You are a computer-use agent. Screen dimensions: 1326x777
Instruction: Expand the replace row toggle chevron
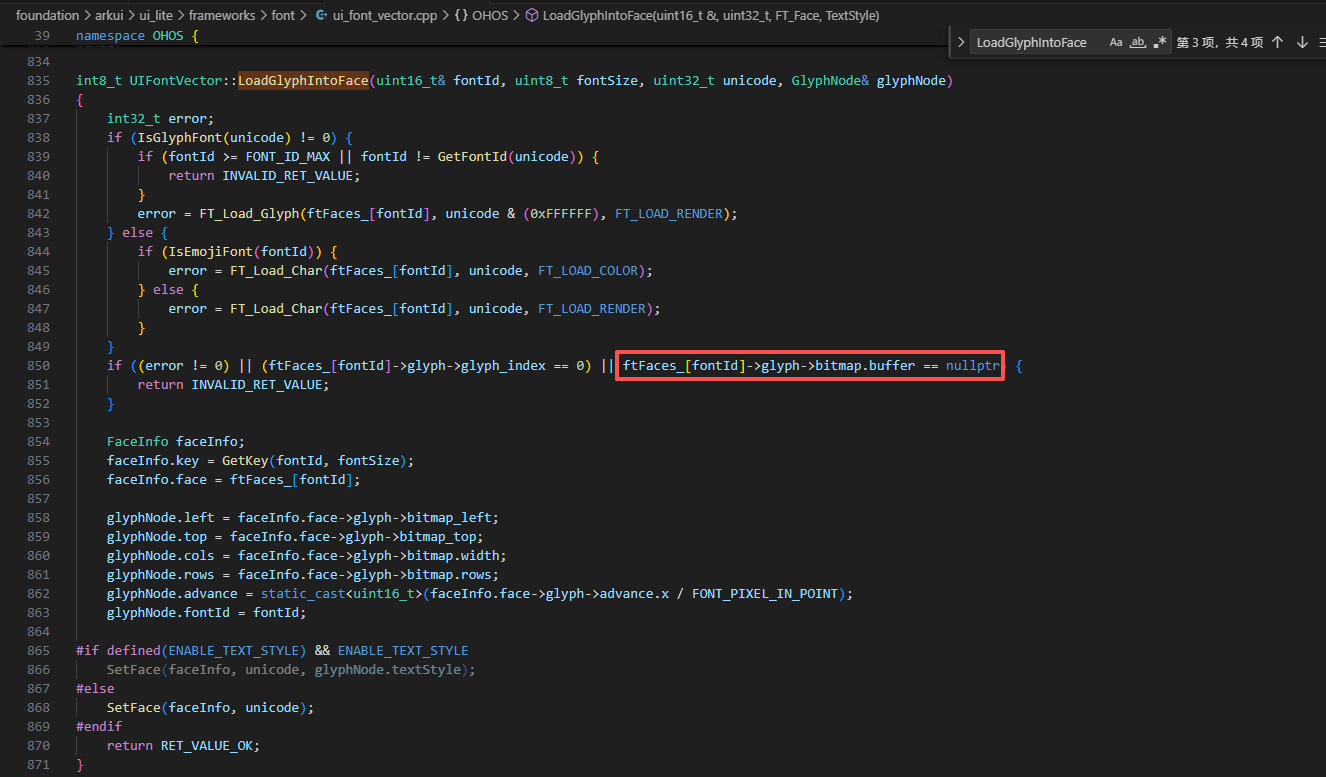click(961, 42)
